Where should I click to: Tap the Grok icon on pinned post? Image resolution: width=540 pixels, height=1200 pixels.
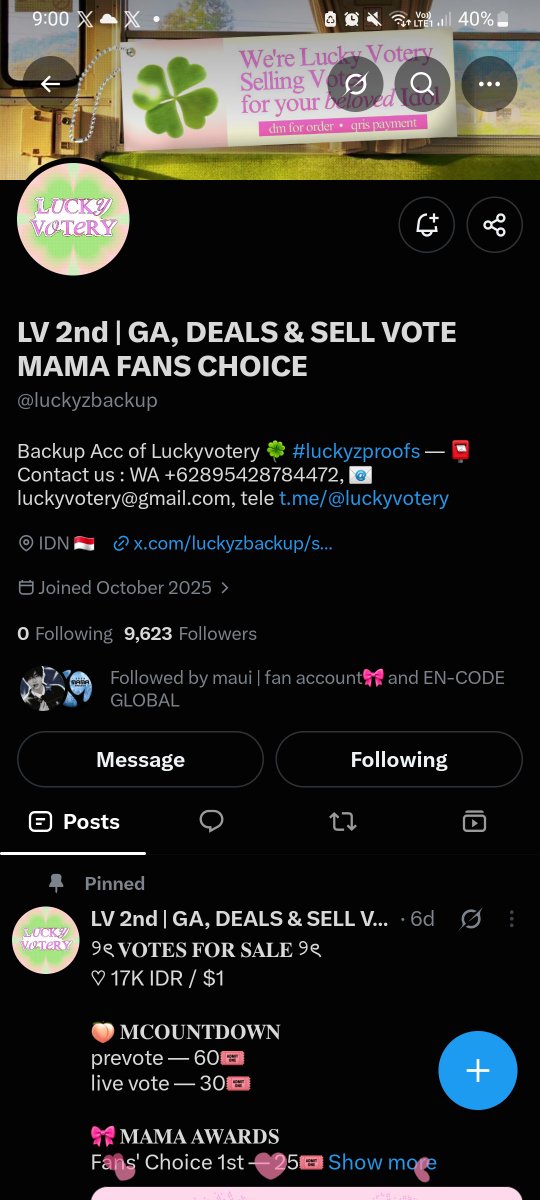(x=470, y=919)
